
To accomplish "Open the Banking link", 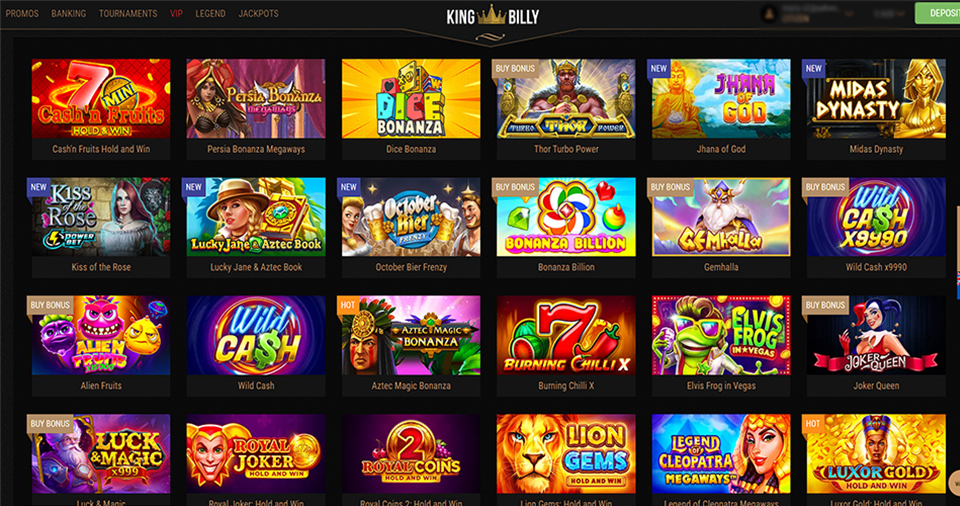I will pos(69,13).
